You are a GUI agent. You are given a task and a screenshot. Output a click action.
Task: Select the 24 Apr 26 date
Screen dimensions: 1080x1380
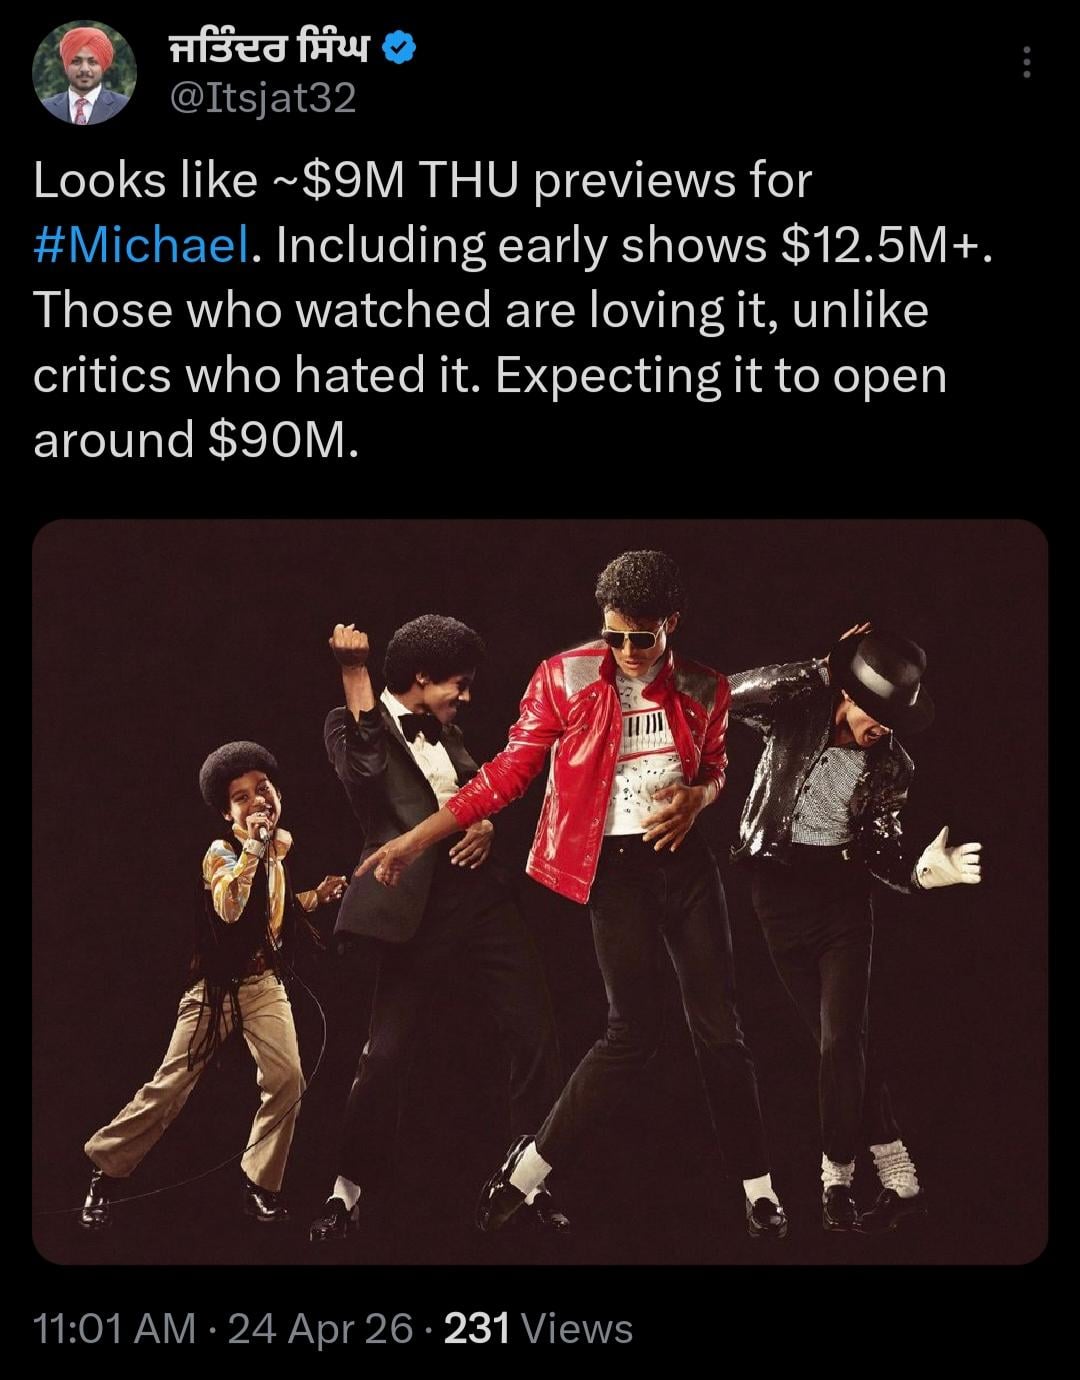320,1328
